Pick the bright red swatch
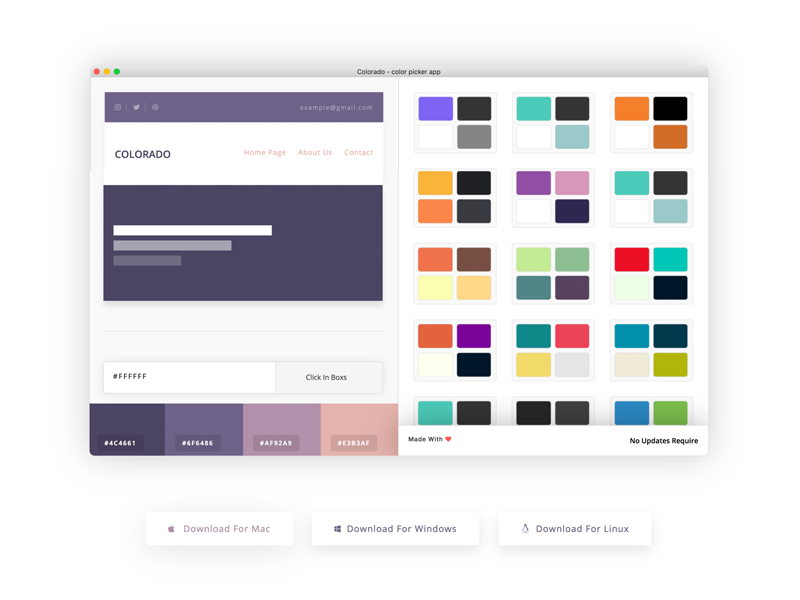Screen dimensions: 800x600 632,260
